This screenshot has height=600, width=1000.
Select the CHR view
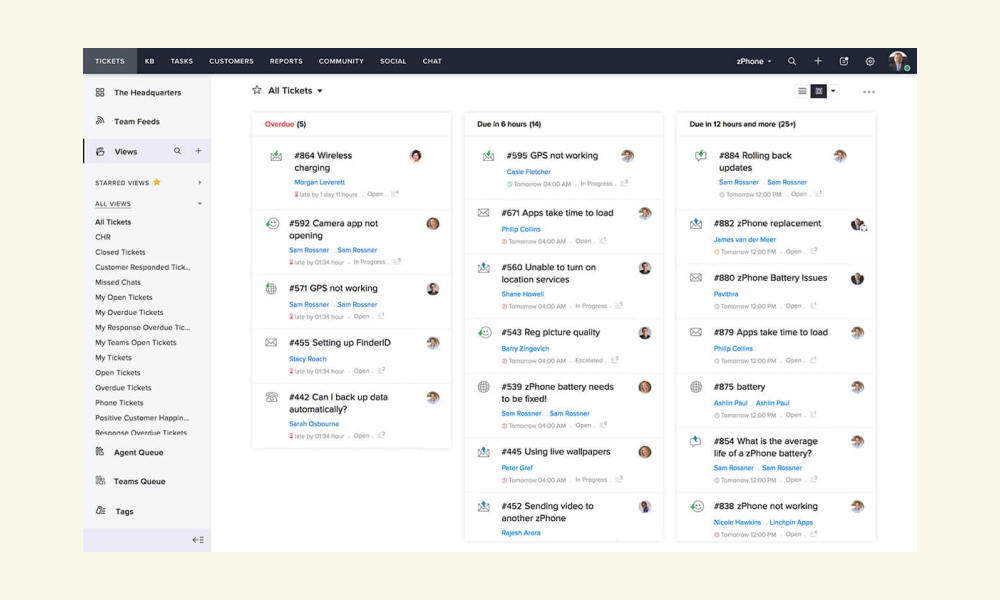pos(103,237)
